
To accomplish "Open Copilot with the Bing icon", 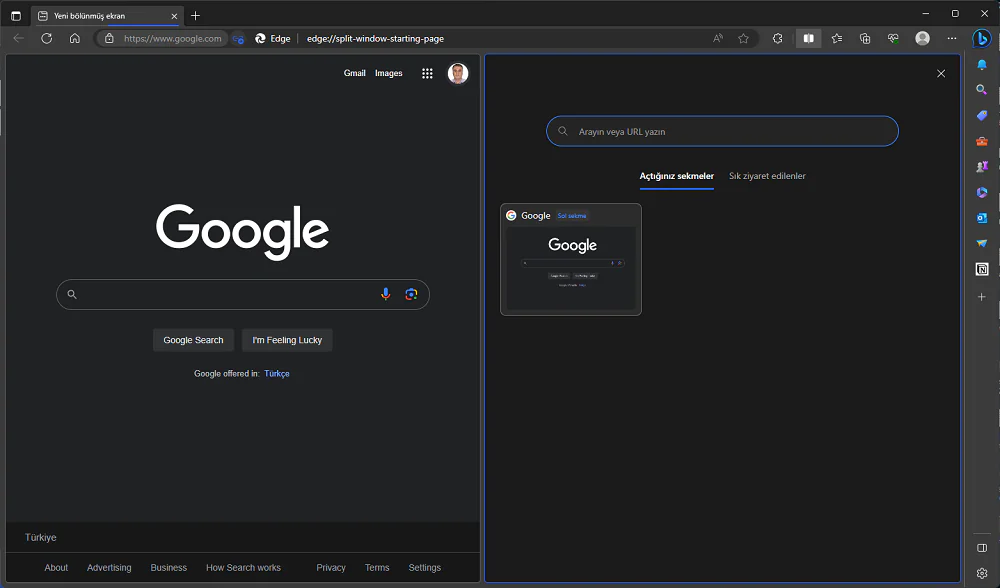I will 982,38.
